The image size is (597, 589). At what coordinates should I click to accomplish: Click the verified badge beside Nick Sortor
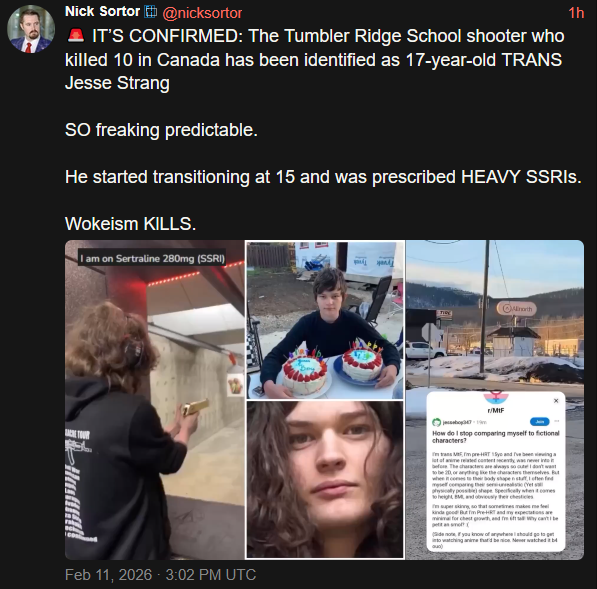point(150,12)
